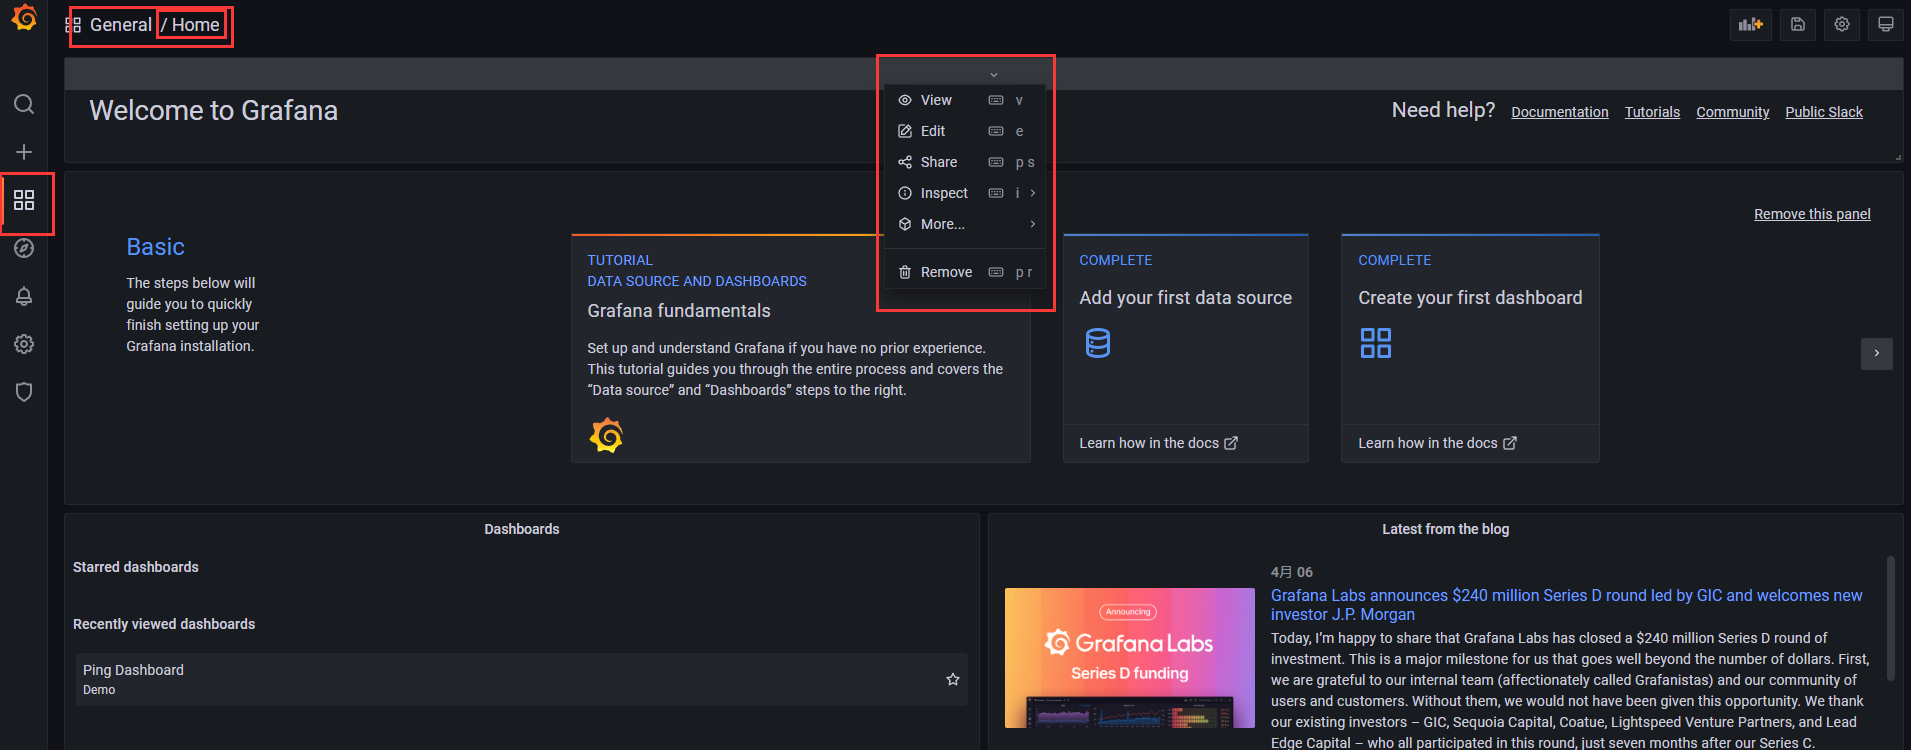
Task: Open the Public Slack link
Action: tap(1824, 112)
